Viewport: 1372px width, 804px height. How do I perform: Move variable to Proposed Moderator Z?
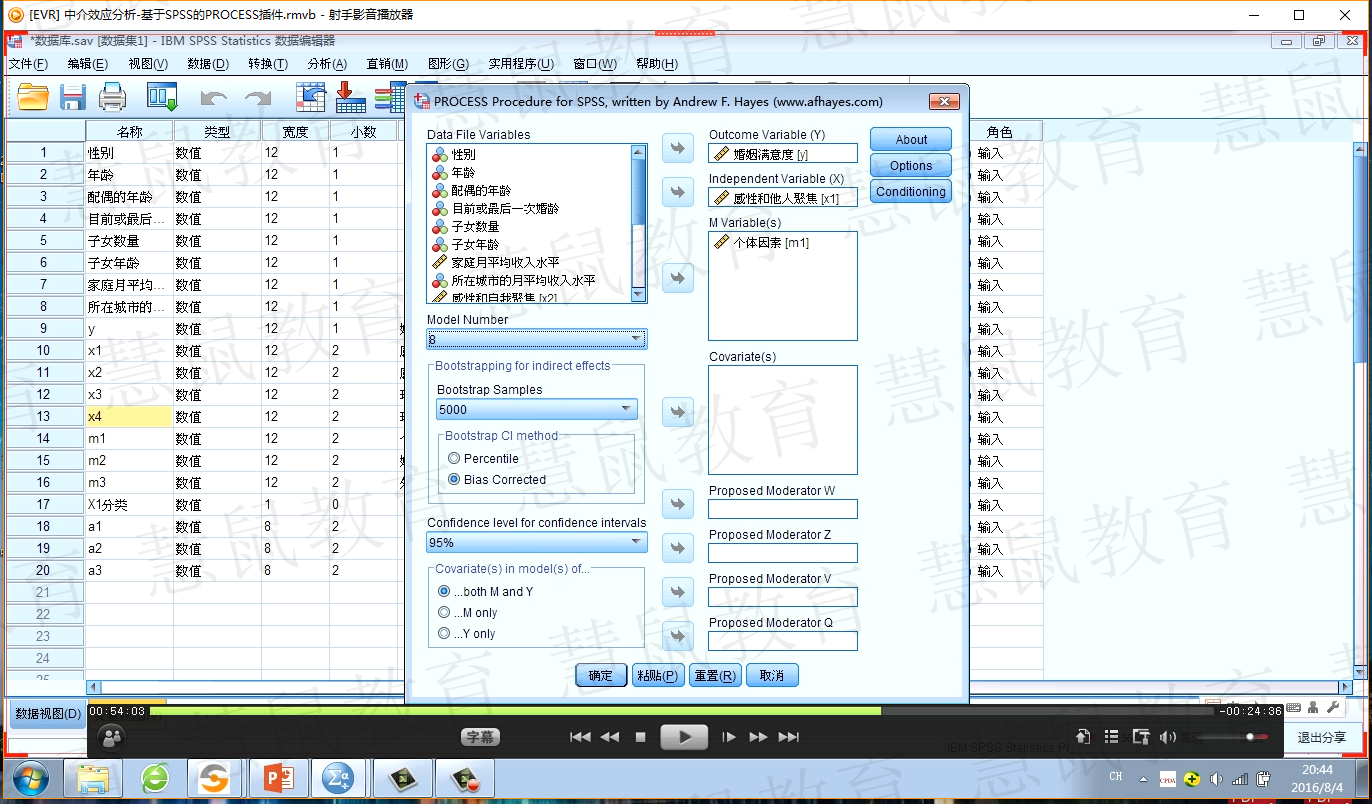678,548
